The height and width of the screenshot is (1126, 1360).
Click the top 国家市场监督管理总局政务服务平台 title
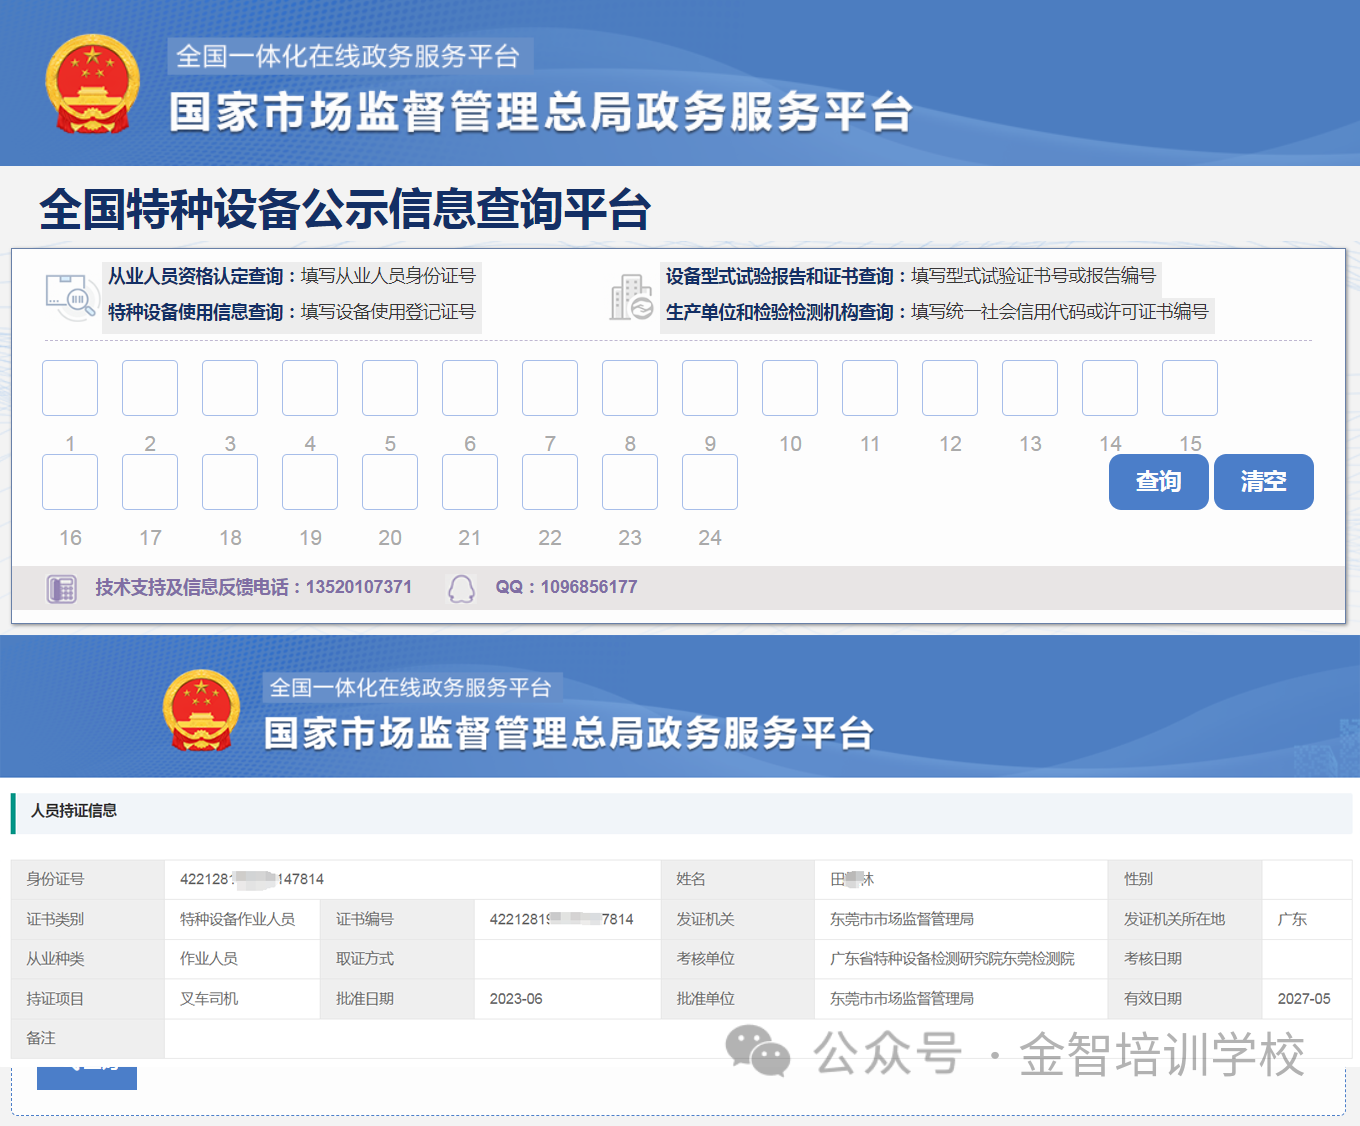[541, 111]
